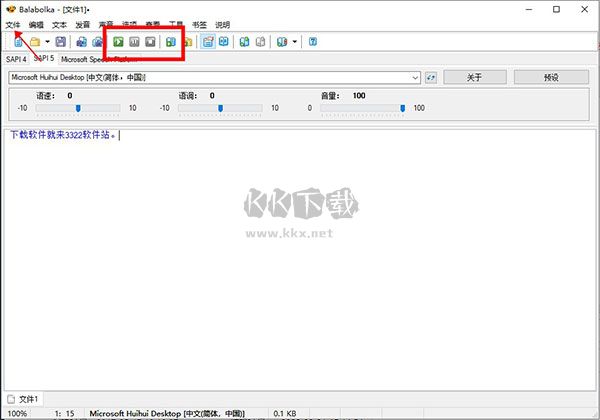Screen dimensions: 600x420
Task: Open the 编辑 menu
Action: (x=36, y=25)
